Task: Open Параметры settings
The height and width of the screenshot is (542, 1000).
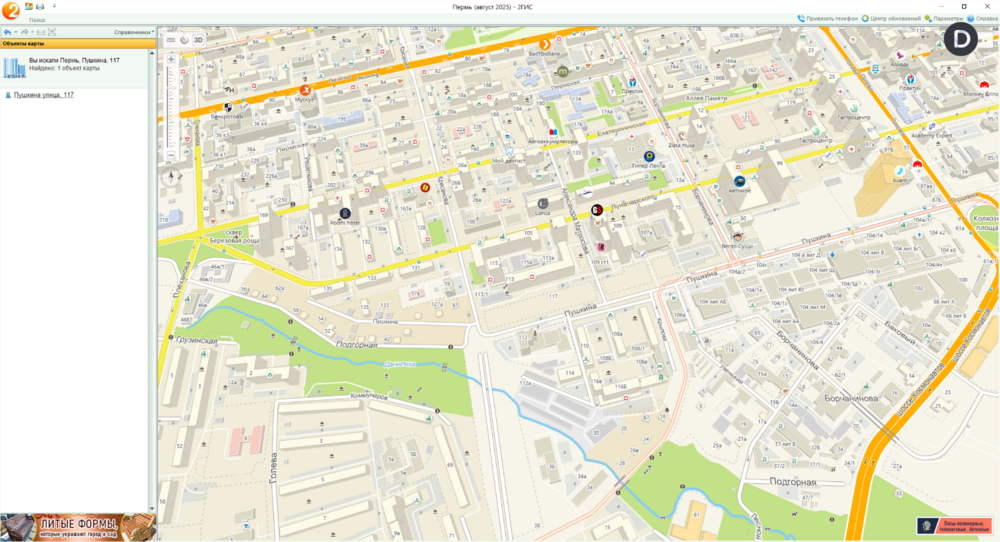Action: coord(945,18)
